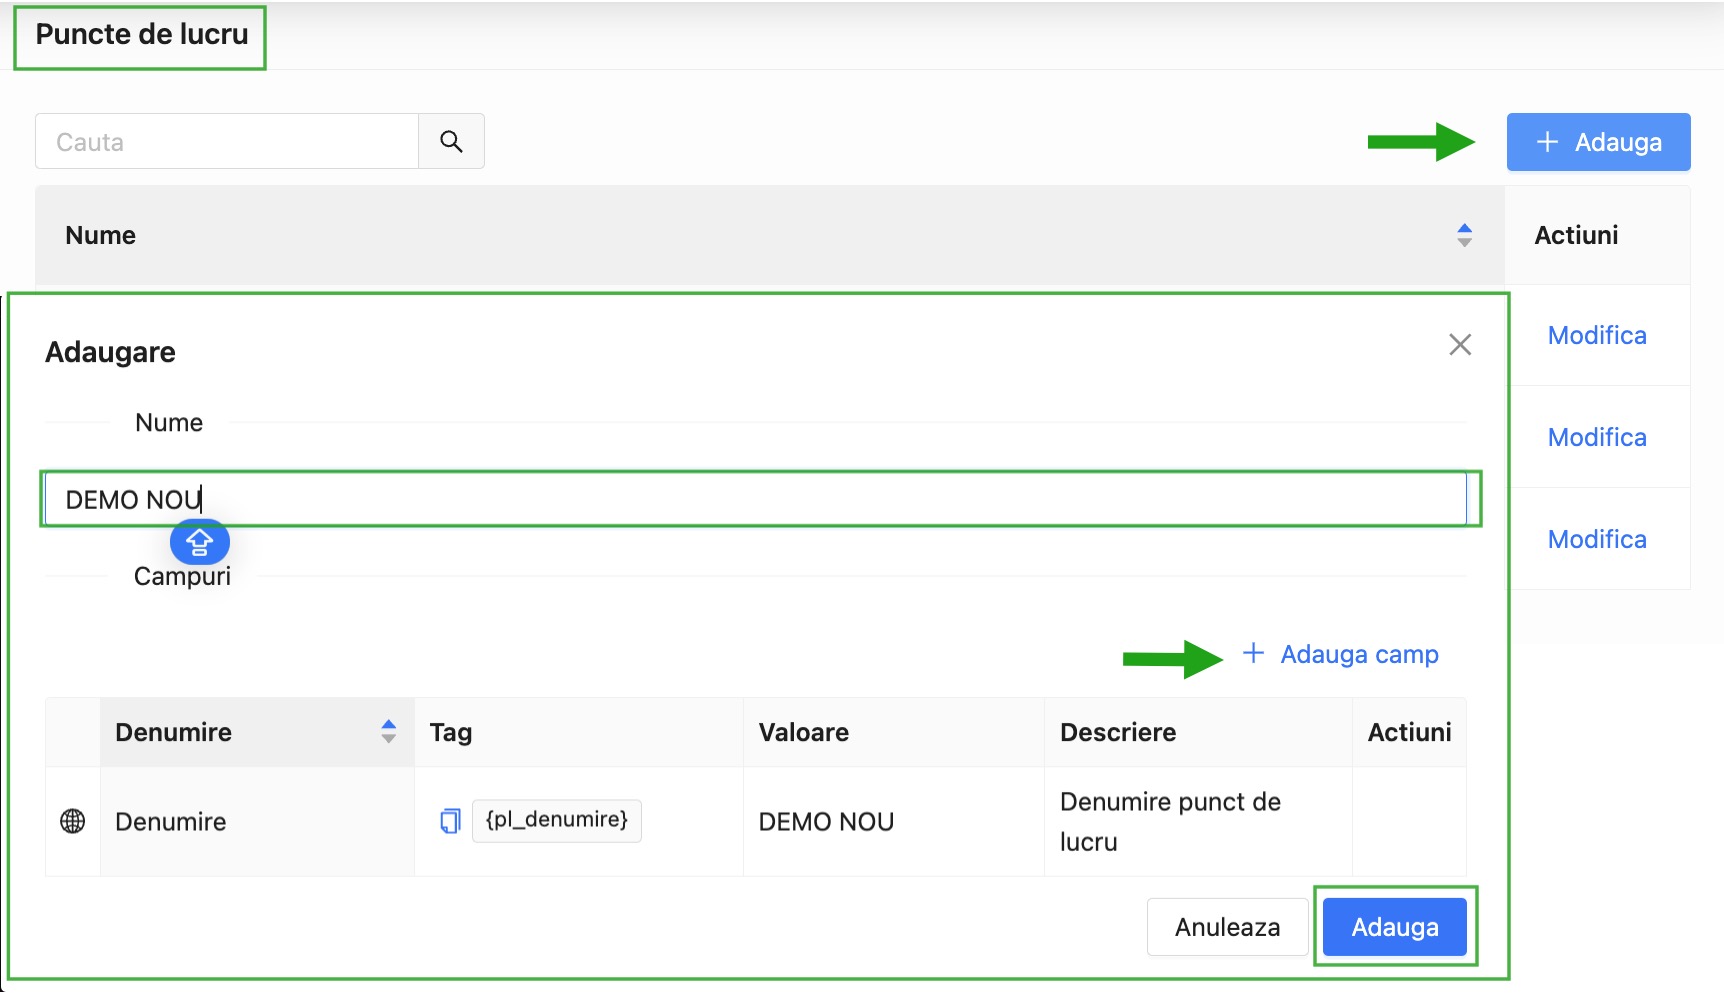Click the globe icon in Denumire row

(x=73, y=821)
